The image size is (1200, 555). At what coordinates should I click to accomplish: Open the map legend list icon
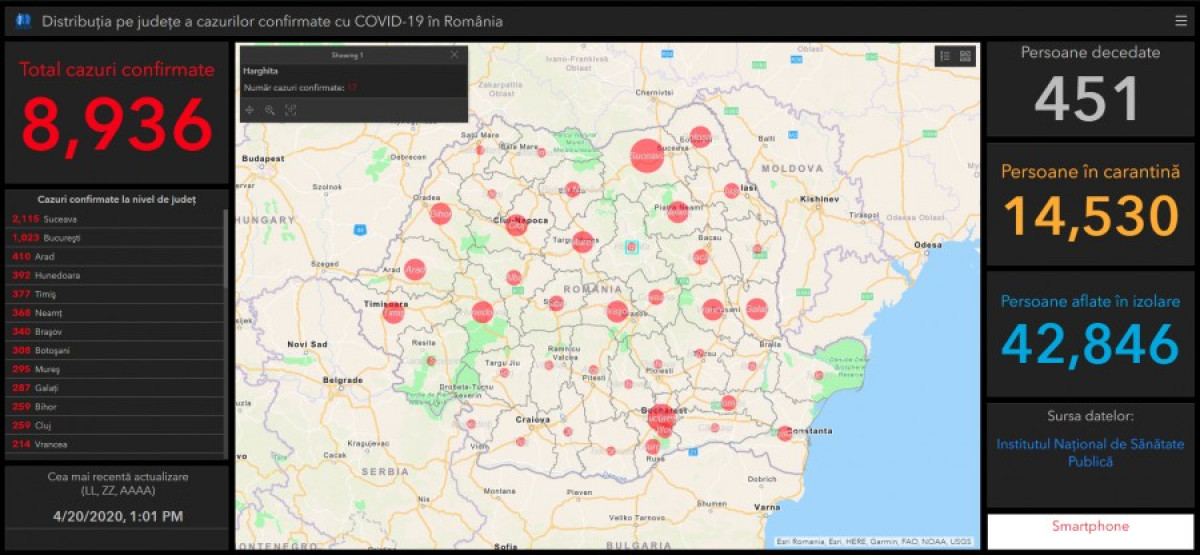(x=944, y=57)
